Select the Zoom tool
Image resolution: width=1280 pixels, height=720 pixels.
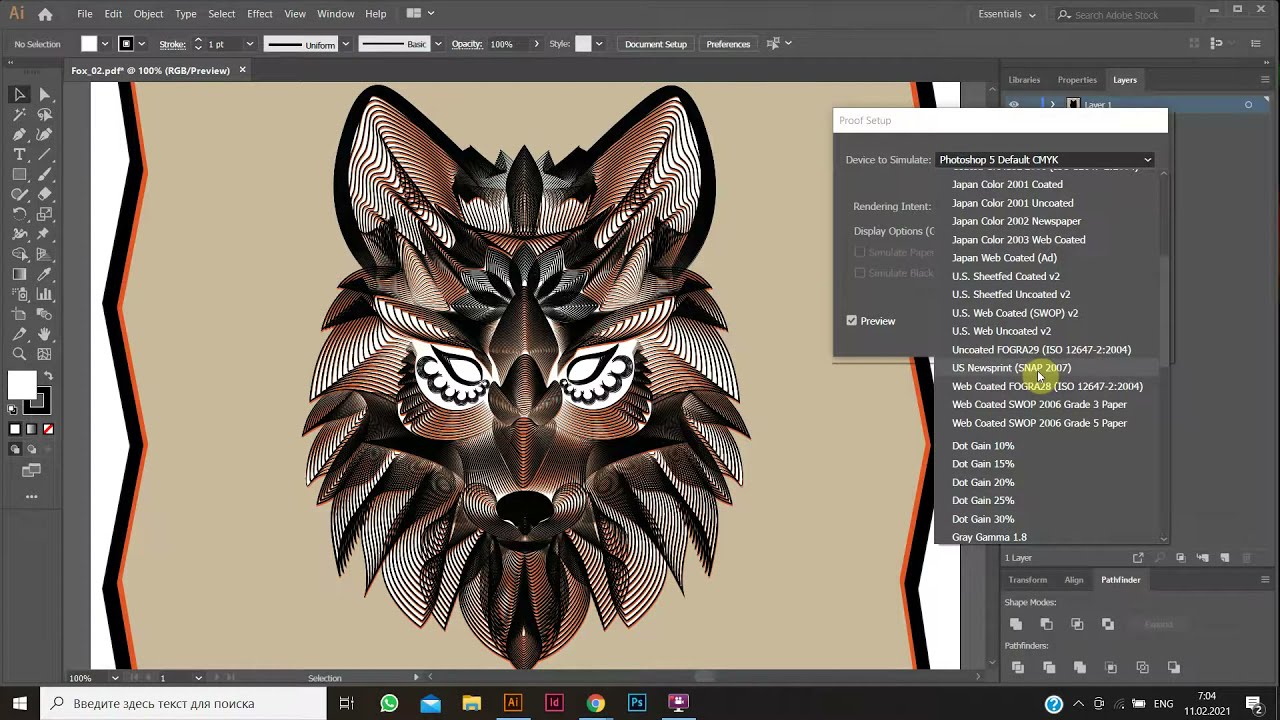pyautogui.click(x=19, y=354)
